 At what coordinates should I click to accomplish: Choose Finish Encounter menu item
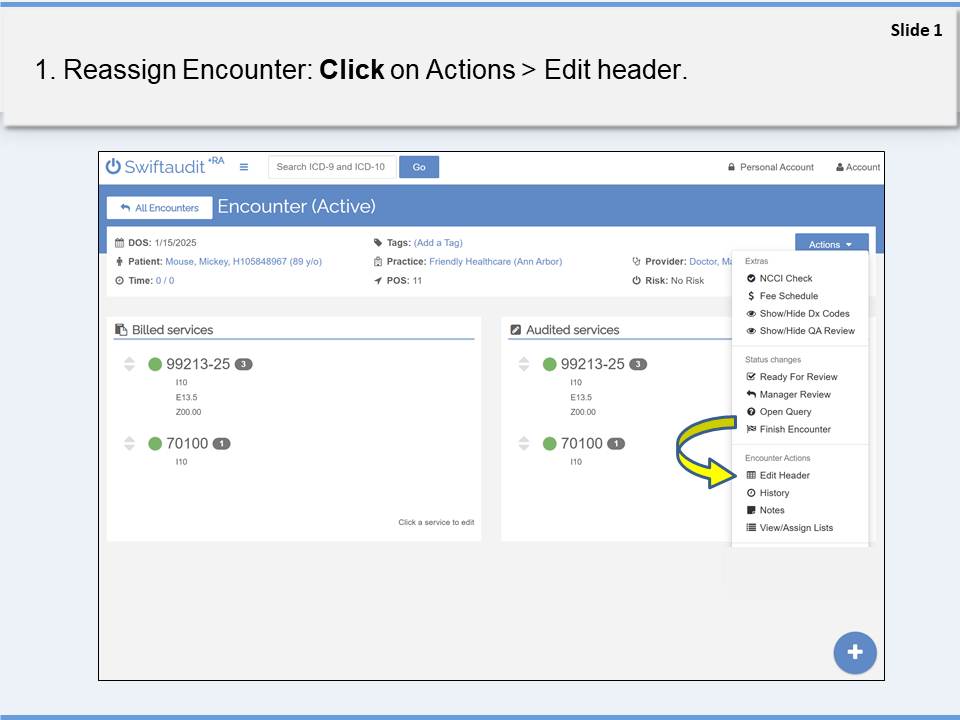tap(794, 430)
